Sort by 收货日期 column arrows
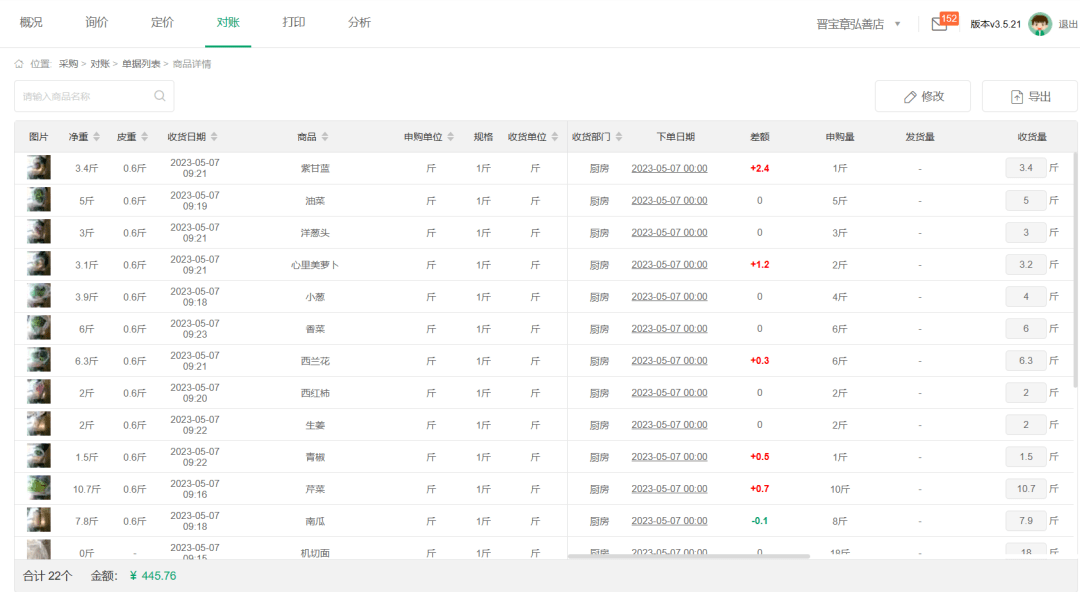 [x=214, y=137]
